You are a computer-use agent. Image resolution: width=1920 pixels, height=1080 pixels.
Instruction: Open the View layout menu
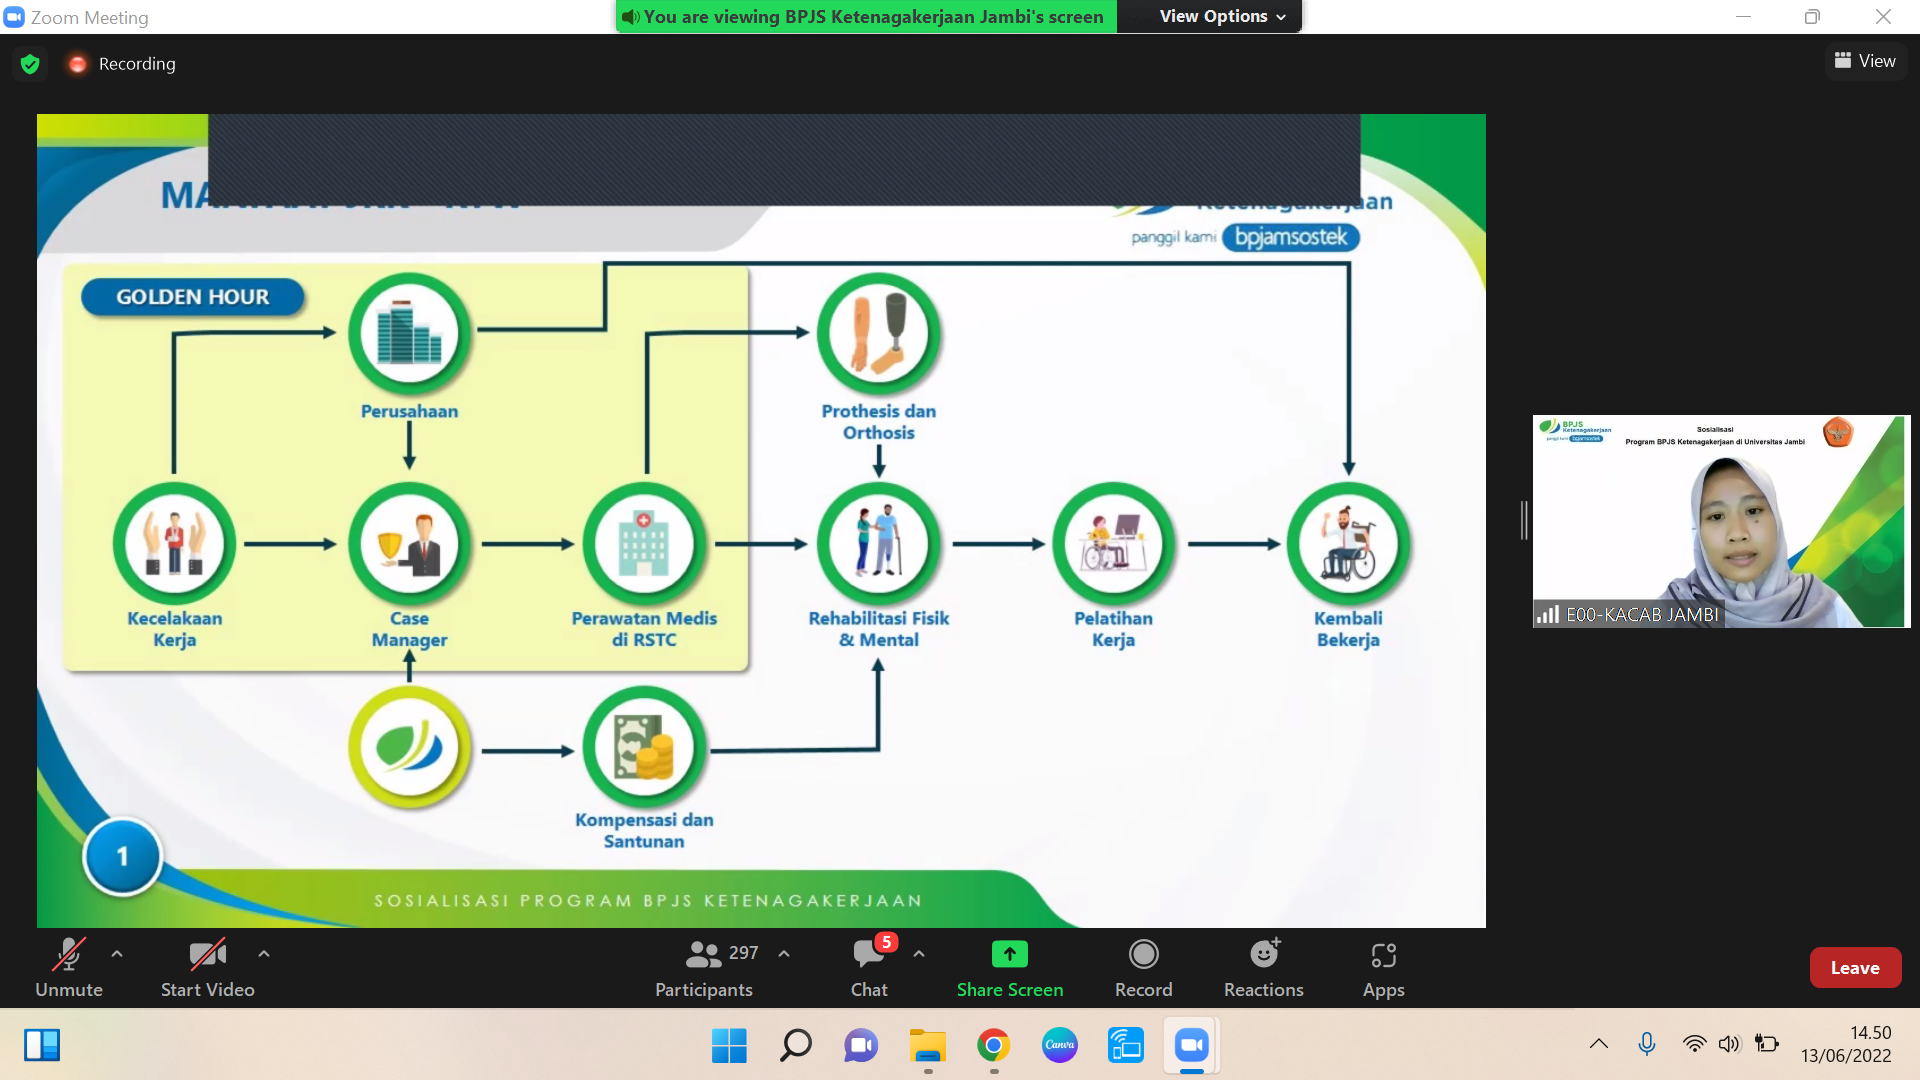(1865, 61)
